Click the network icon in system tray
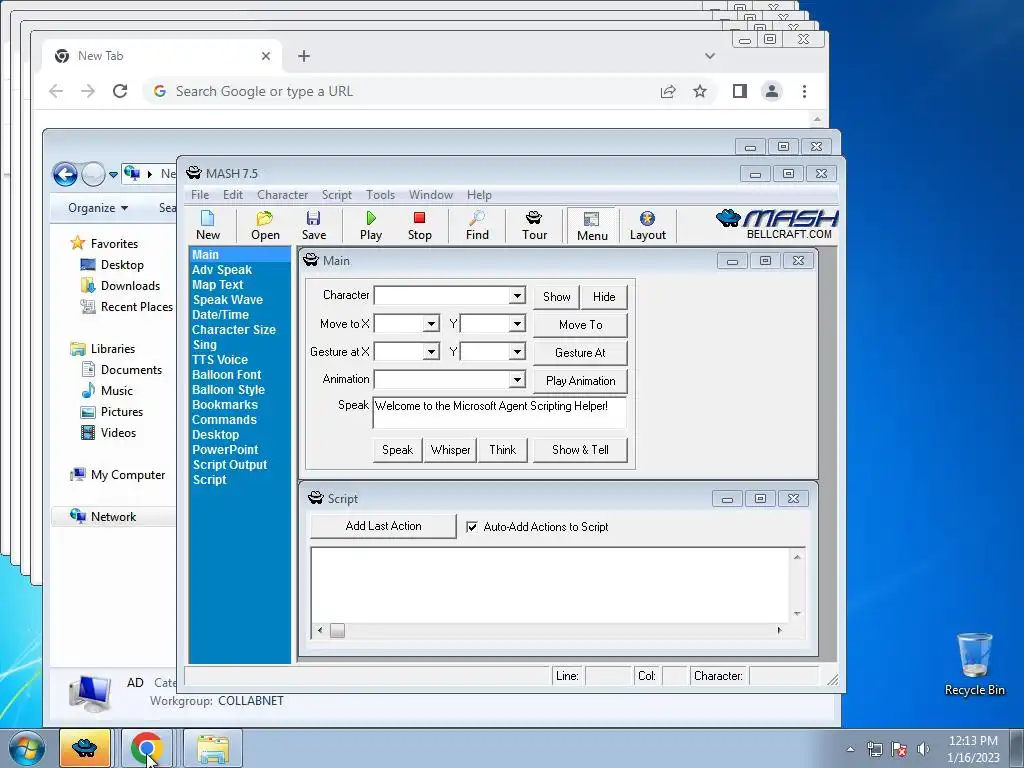The height and width of the screenshot is (768, 1024). click(874, 749)
